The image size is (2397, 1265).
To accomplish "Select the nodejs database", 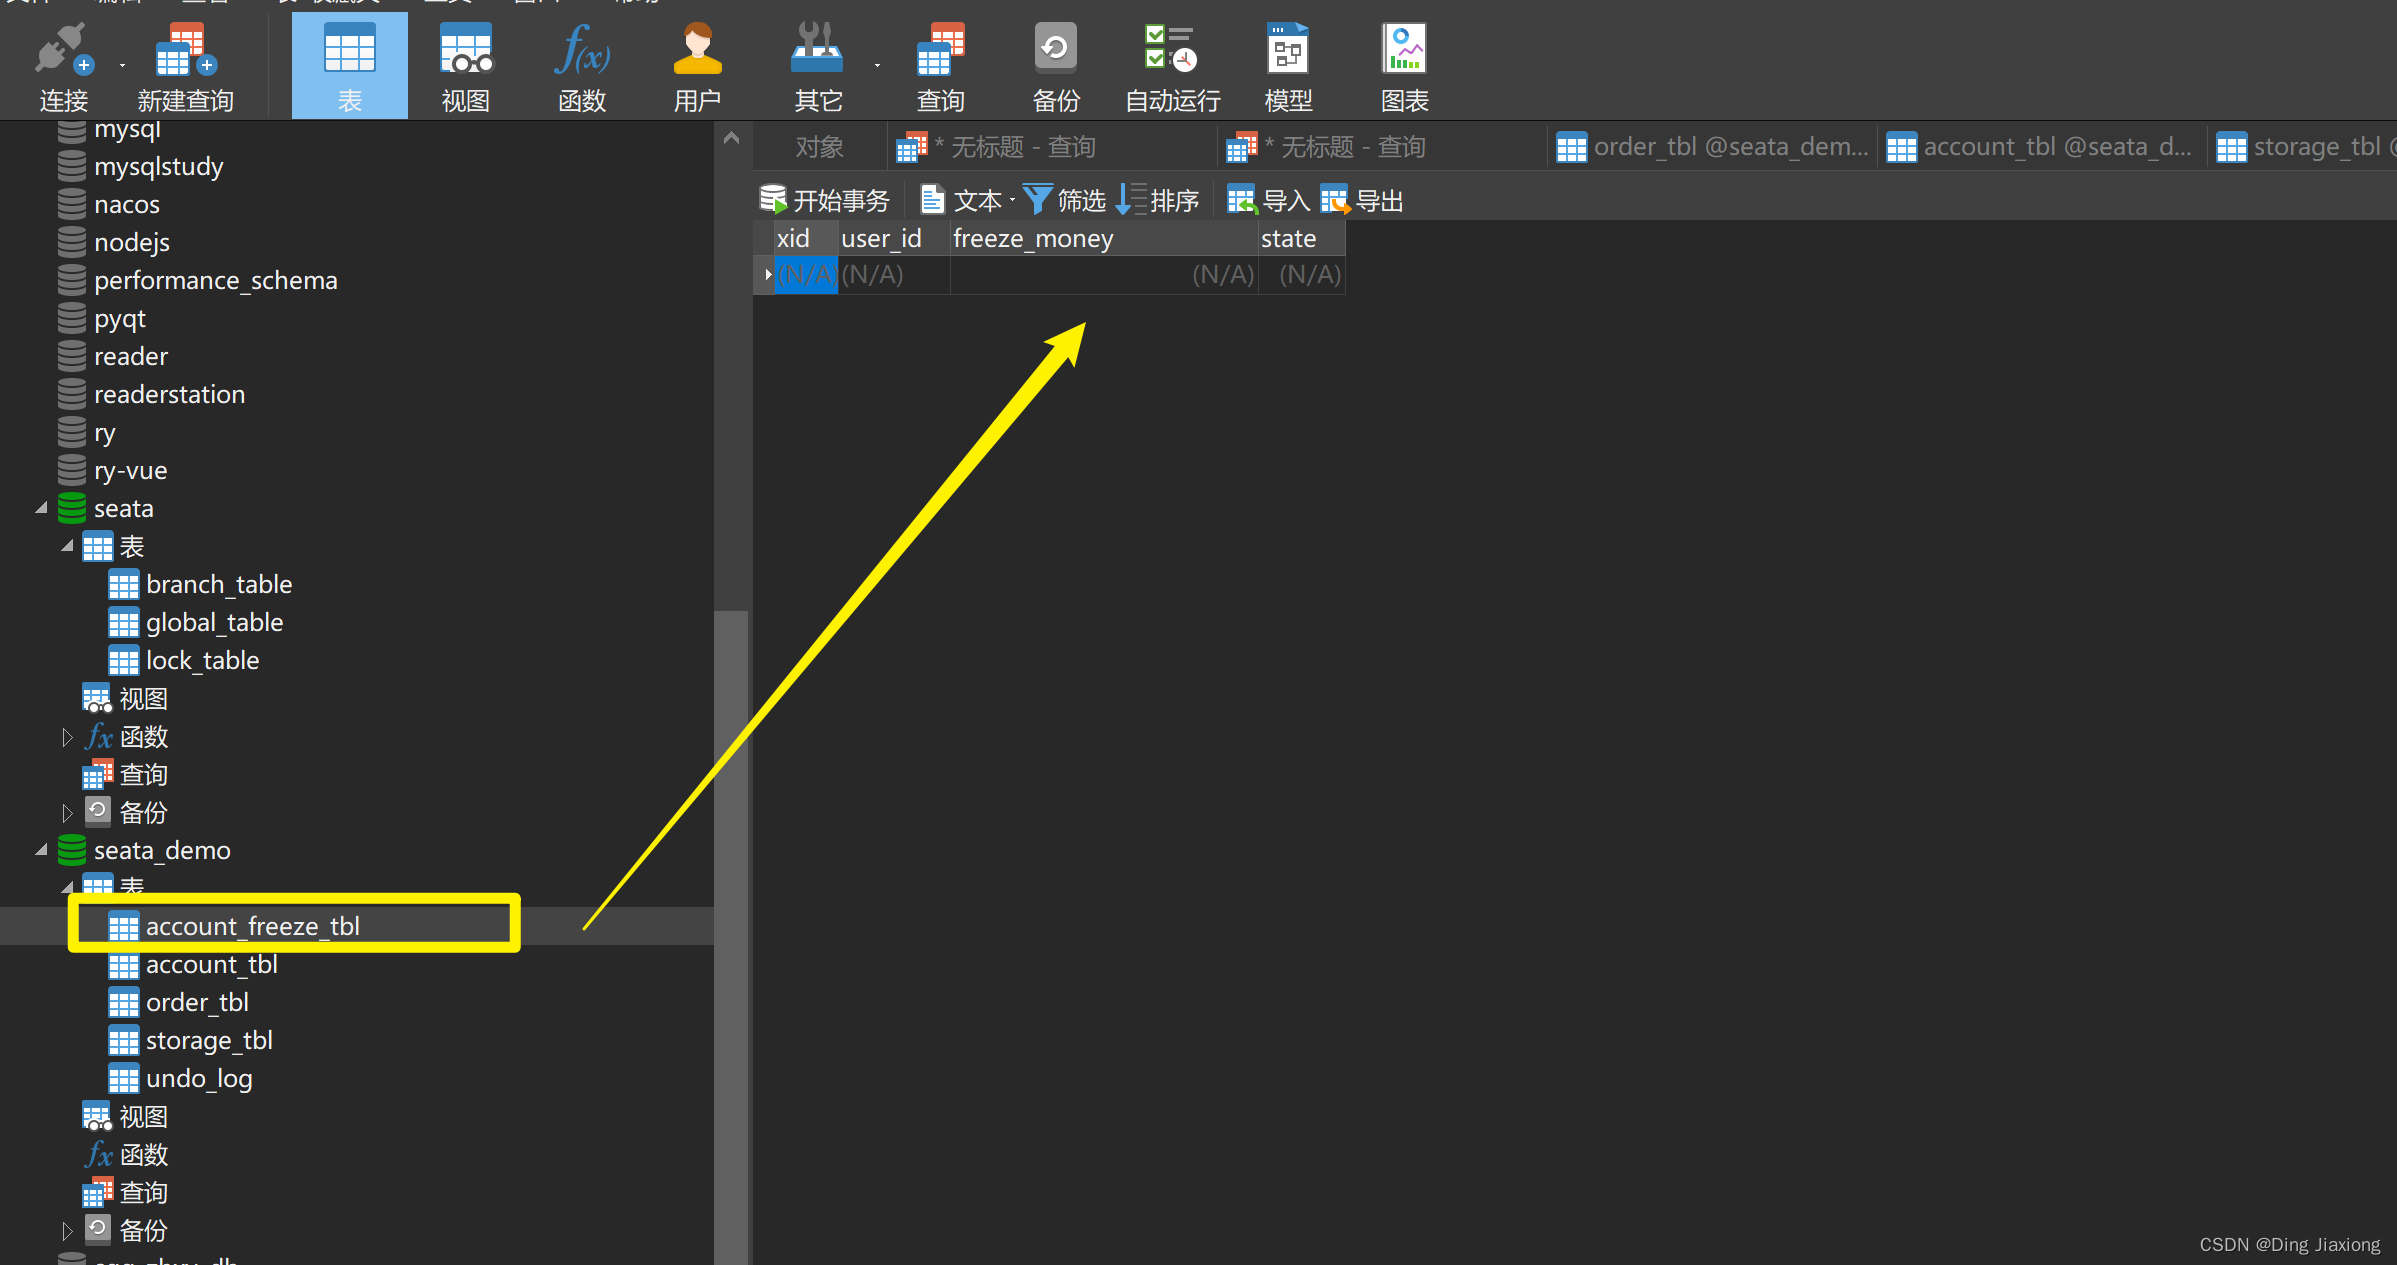I will coord(131,242).
